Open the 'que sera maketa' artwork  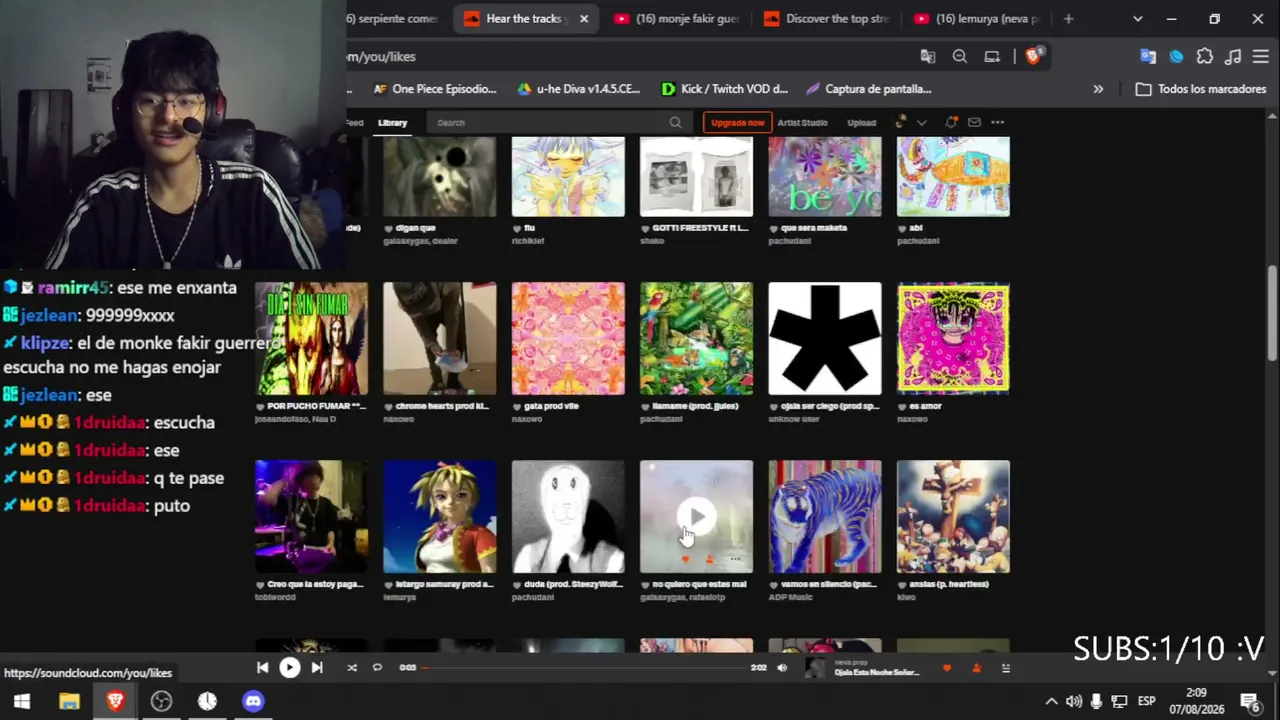coord(825,177)
